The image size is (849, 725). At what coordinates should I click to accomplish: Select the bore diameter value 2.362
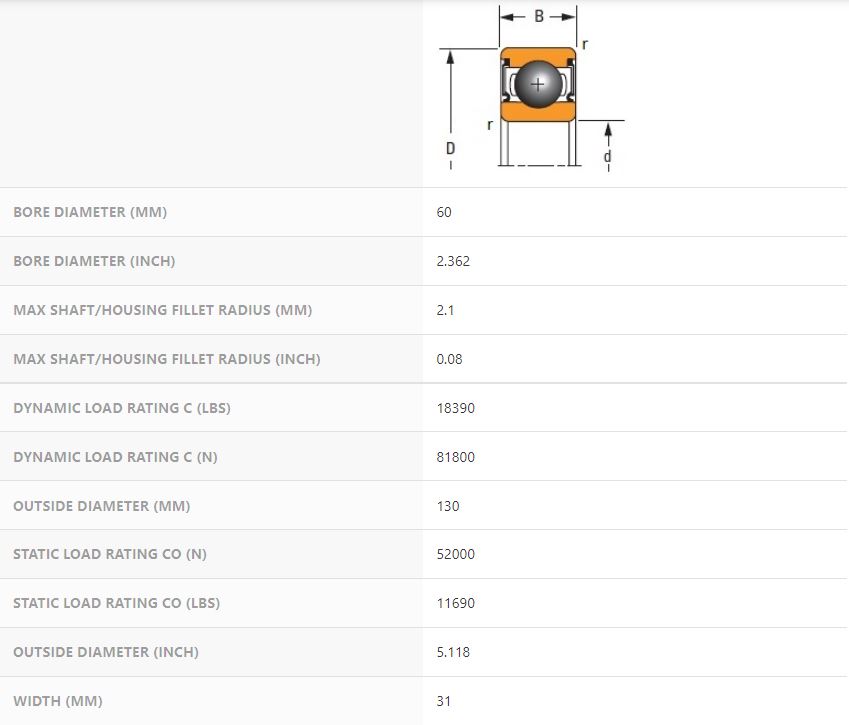453,261
